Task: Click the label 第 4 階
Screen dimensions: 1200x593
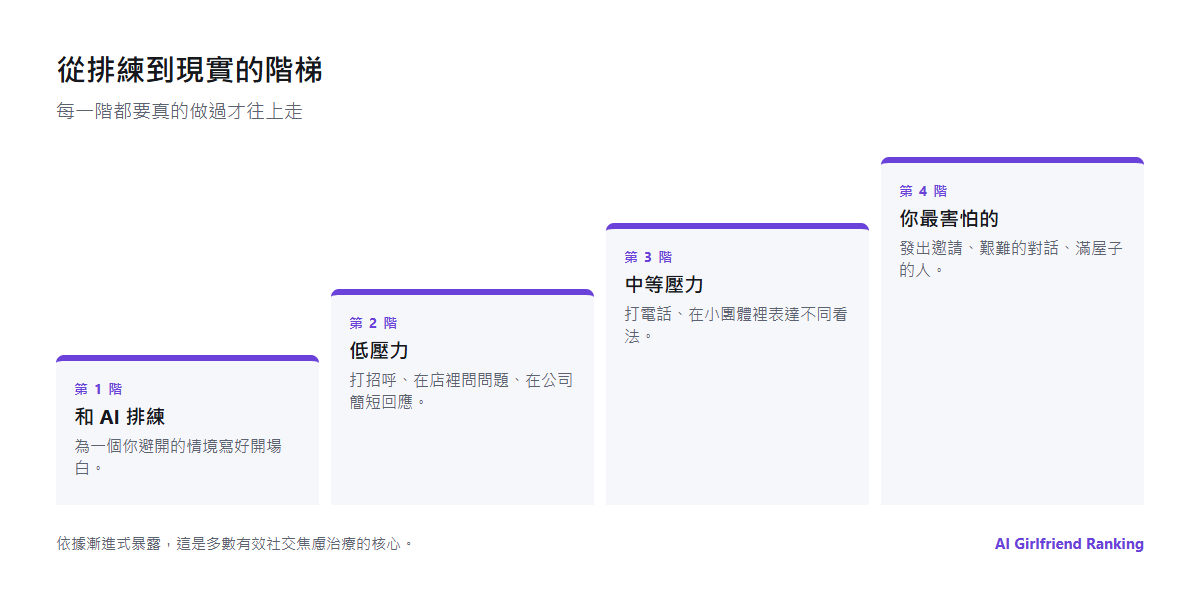Action: (x=923, y=191)
